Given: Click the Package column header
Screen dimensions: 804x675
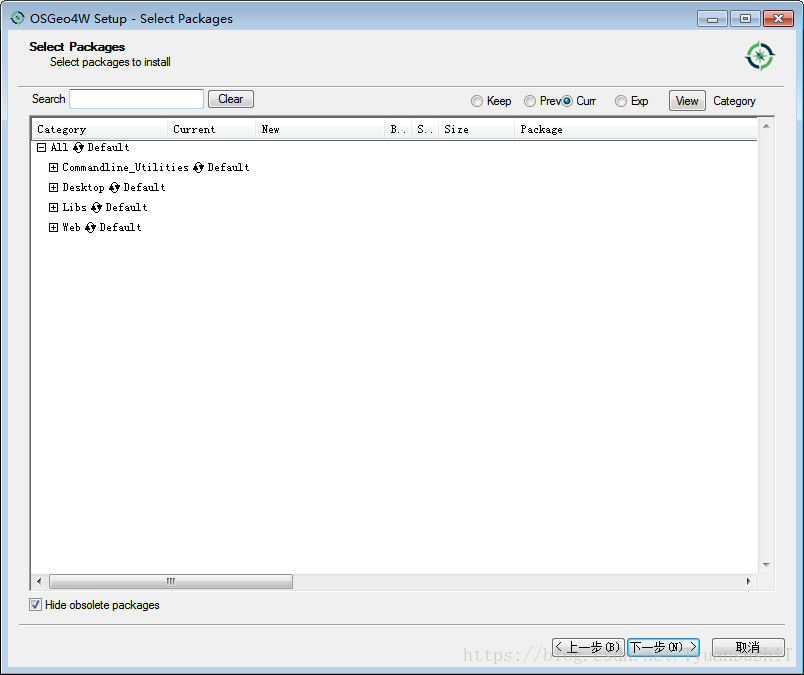Looking at the screenshot, I should (x=635, y=129).
